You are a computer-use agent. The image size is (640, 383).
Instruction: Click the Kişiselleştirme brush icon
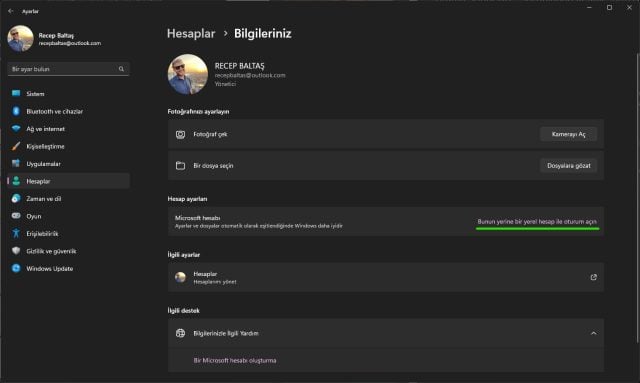[x=16, y=146]
